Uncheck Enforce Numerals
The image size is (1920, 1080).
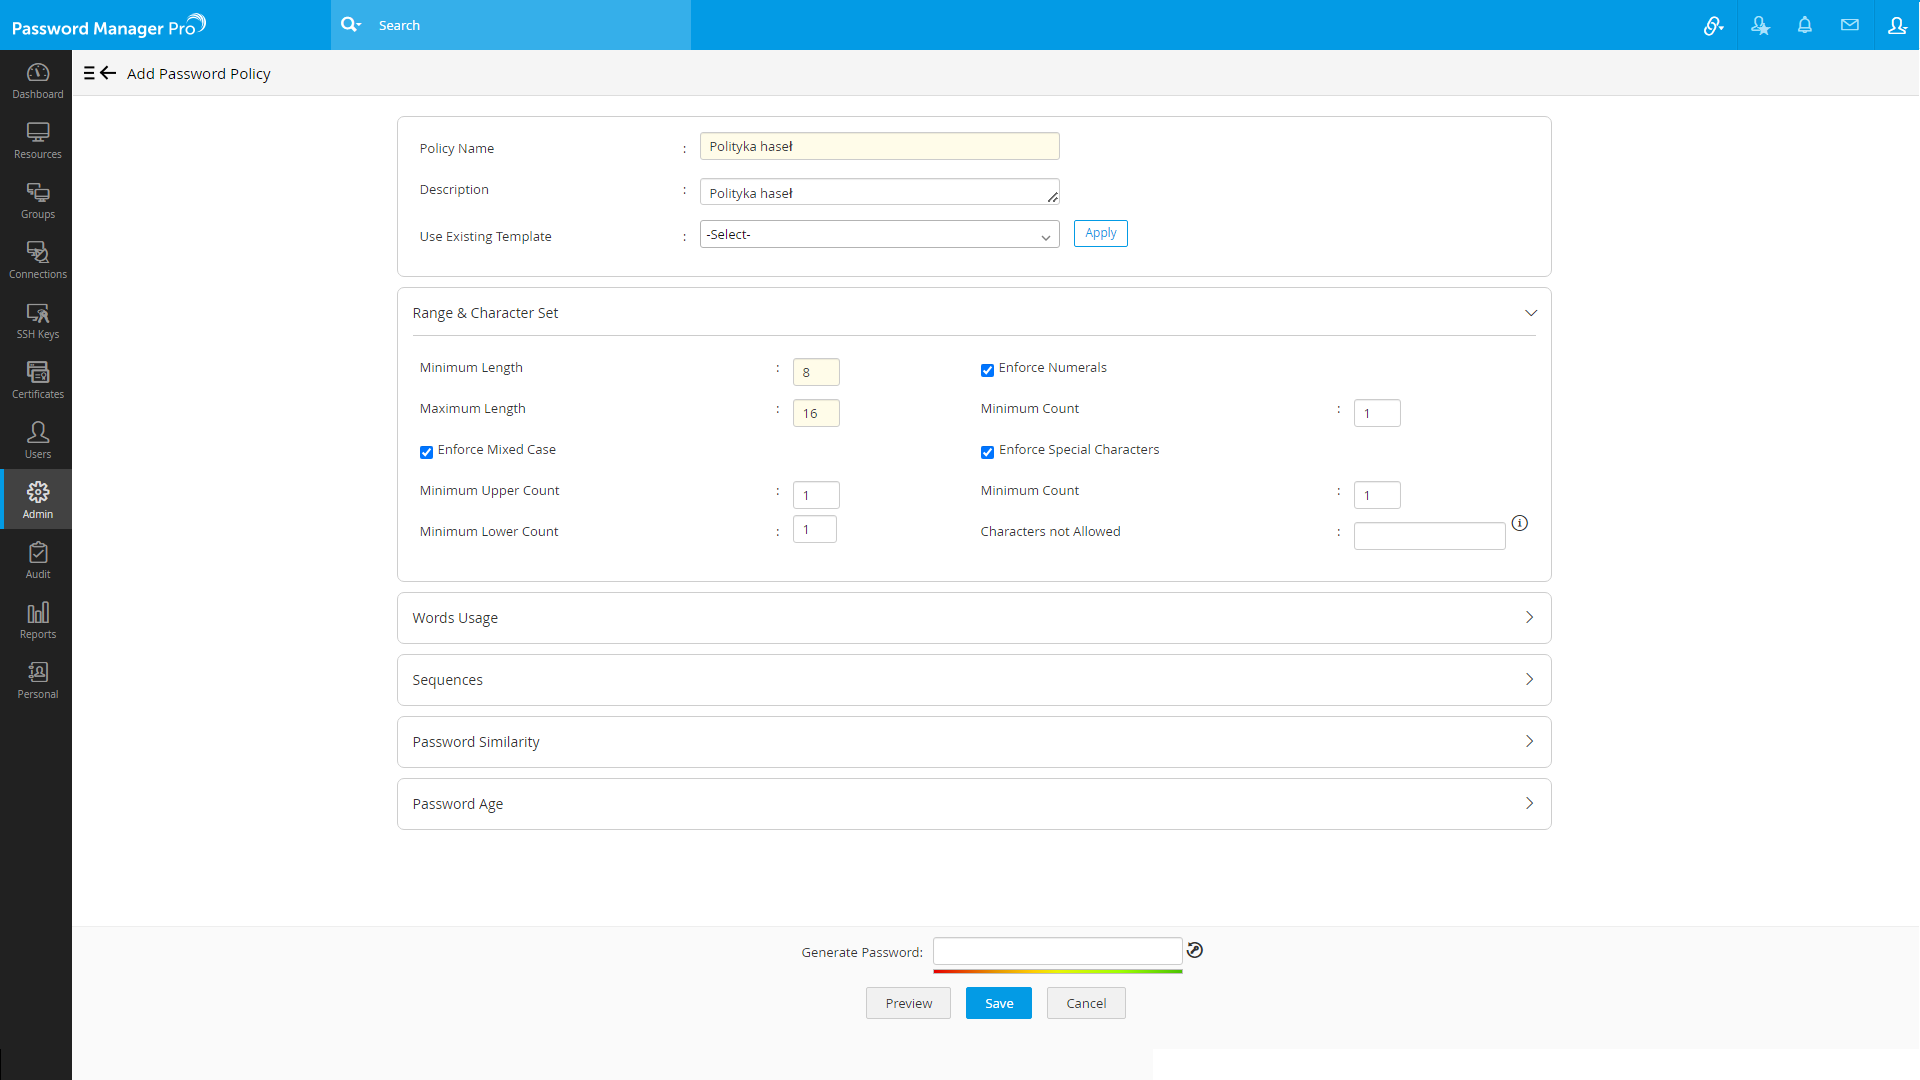[x=987, y=370]
